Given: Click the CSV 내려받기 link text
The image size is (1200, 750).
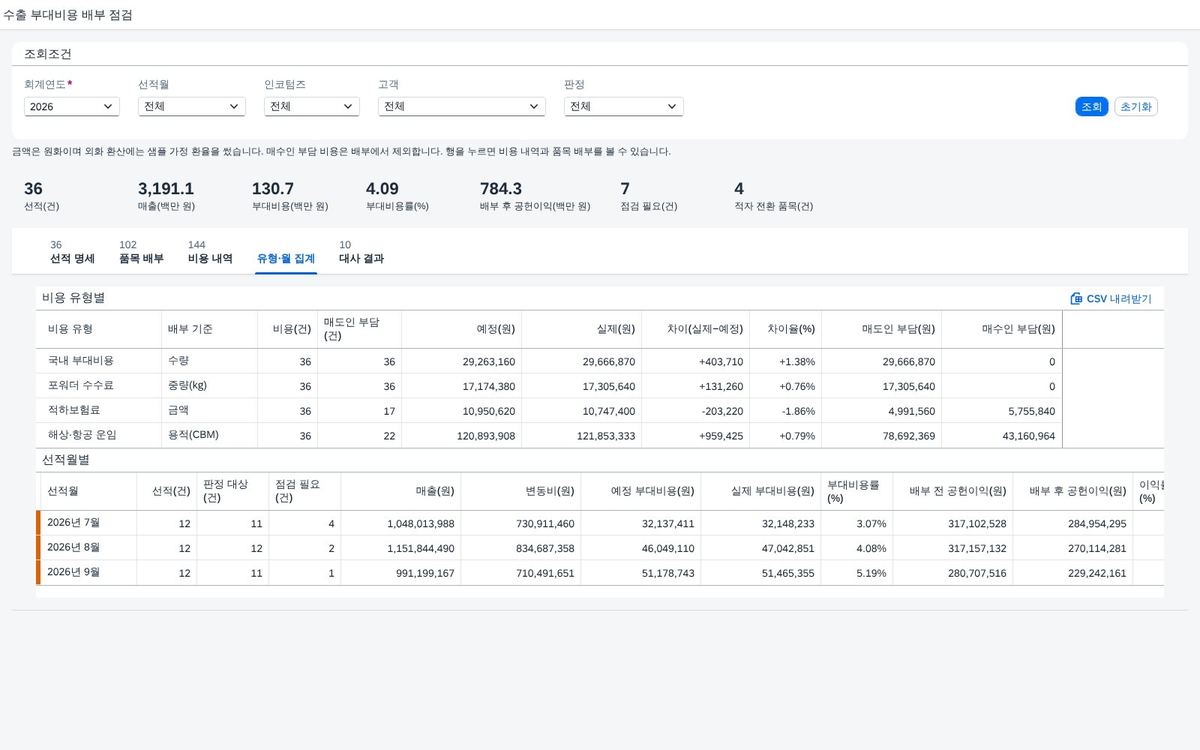Looking at the screenshot, I should pyautogui.click(x=1119, y=299).
